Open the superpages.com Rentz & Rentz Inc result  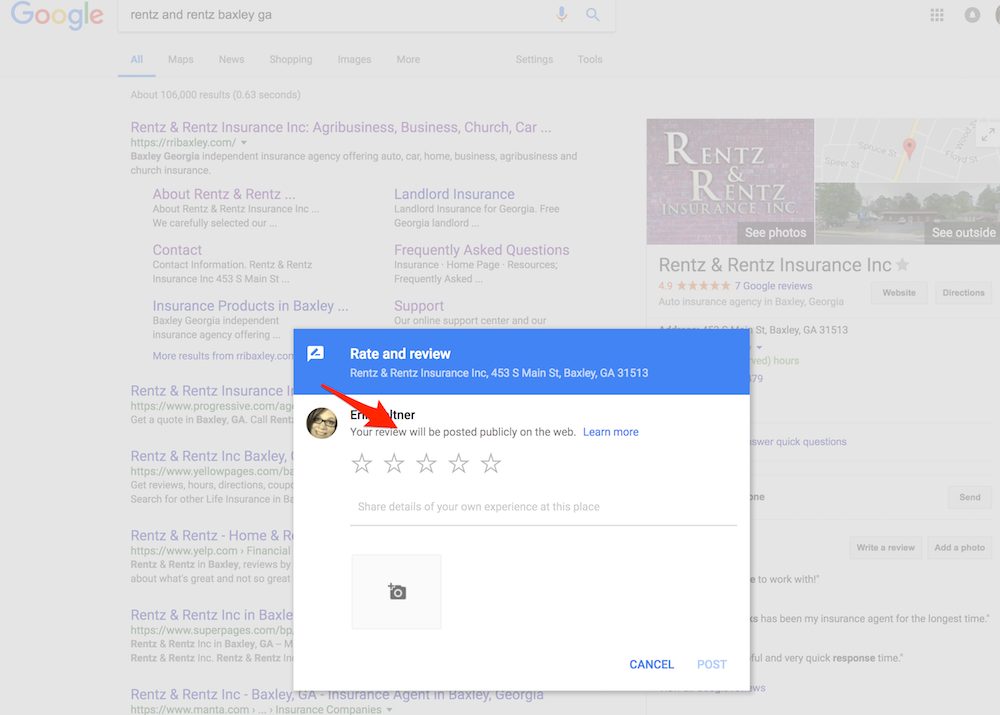(x=212, y=615)
